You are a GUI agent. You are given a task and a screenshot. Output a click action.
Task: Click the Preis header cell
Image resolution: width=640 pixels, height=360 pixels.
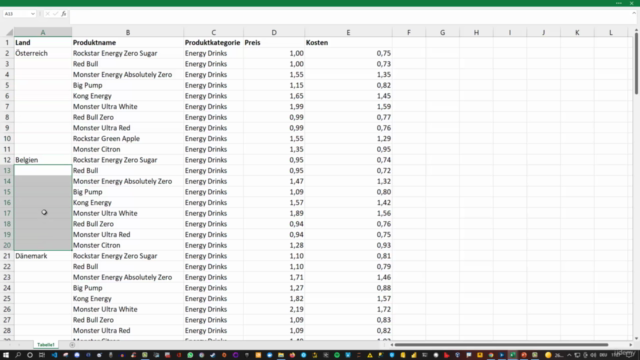(274, 42)
